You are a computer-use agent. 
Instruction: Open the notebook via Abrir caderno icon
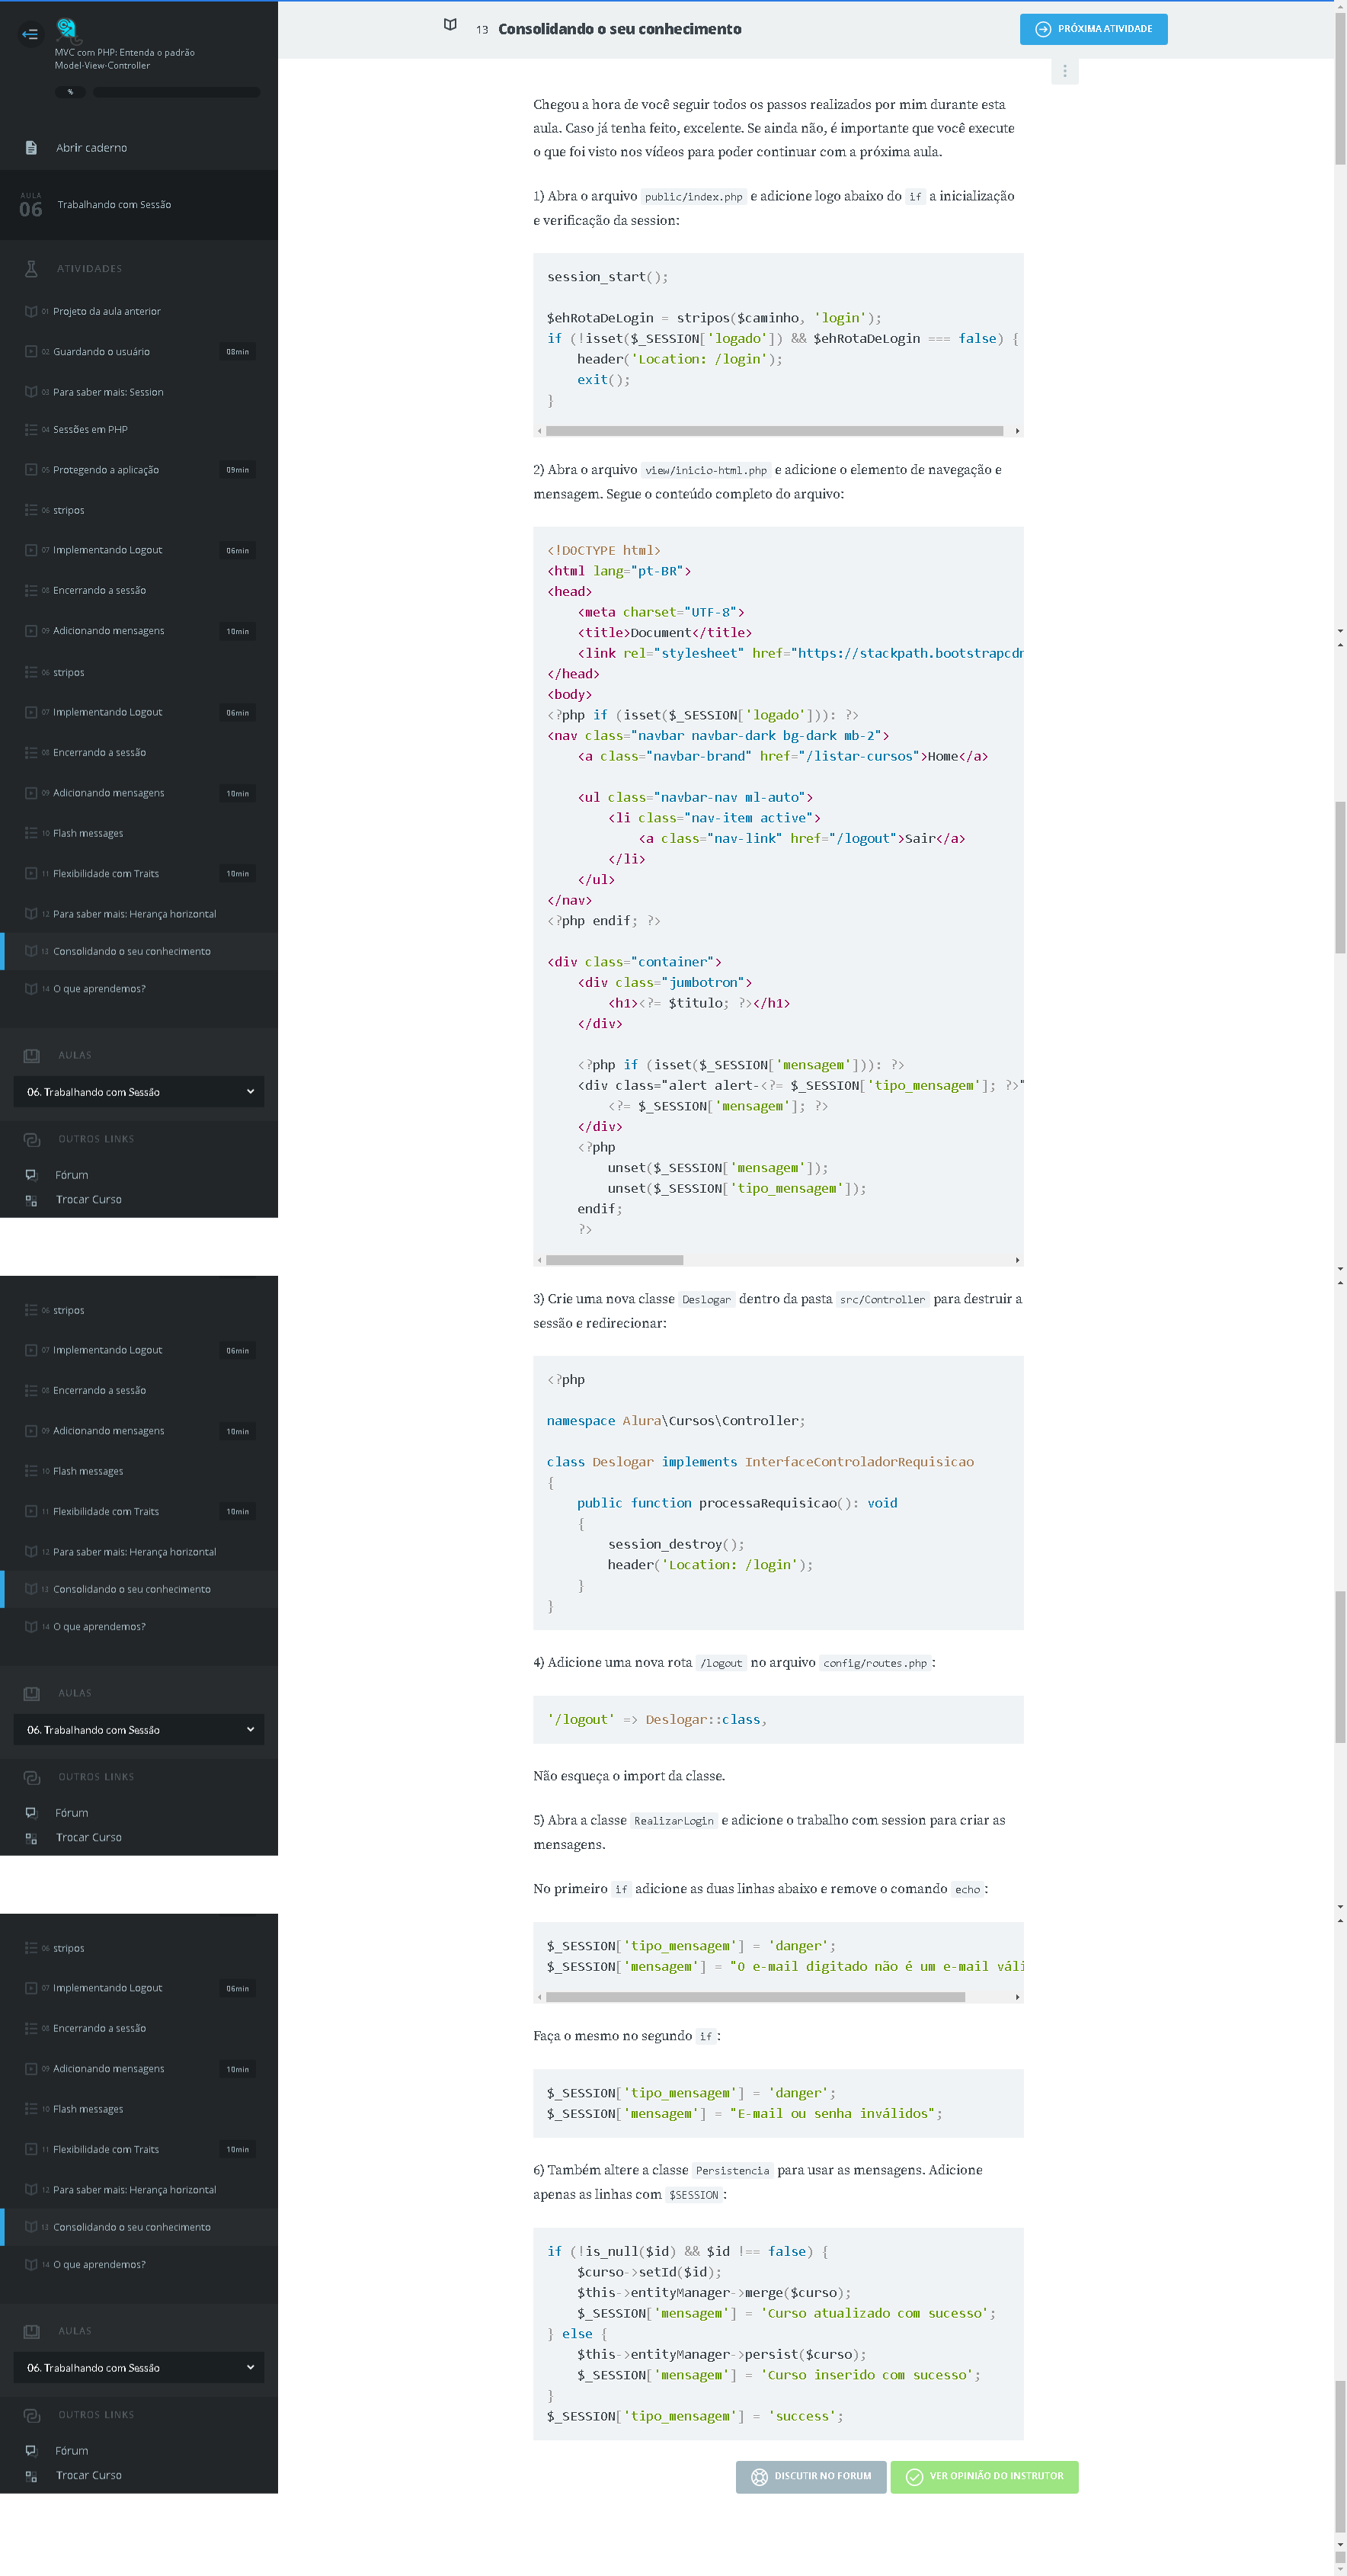coord(31,148)
